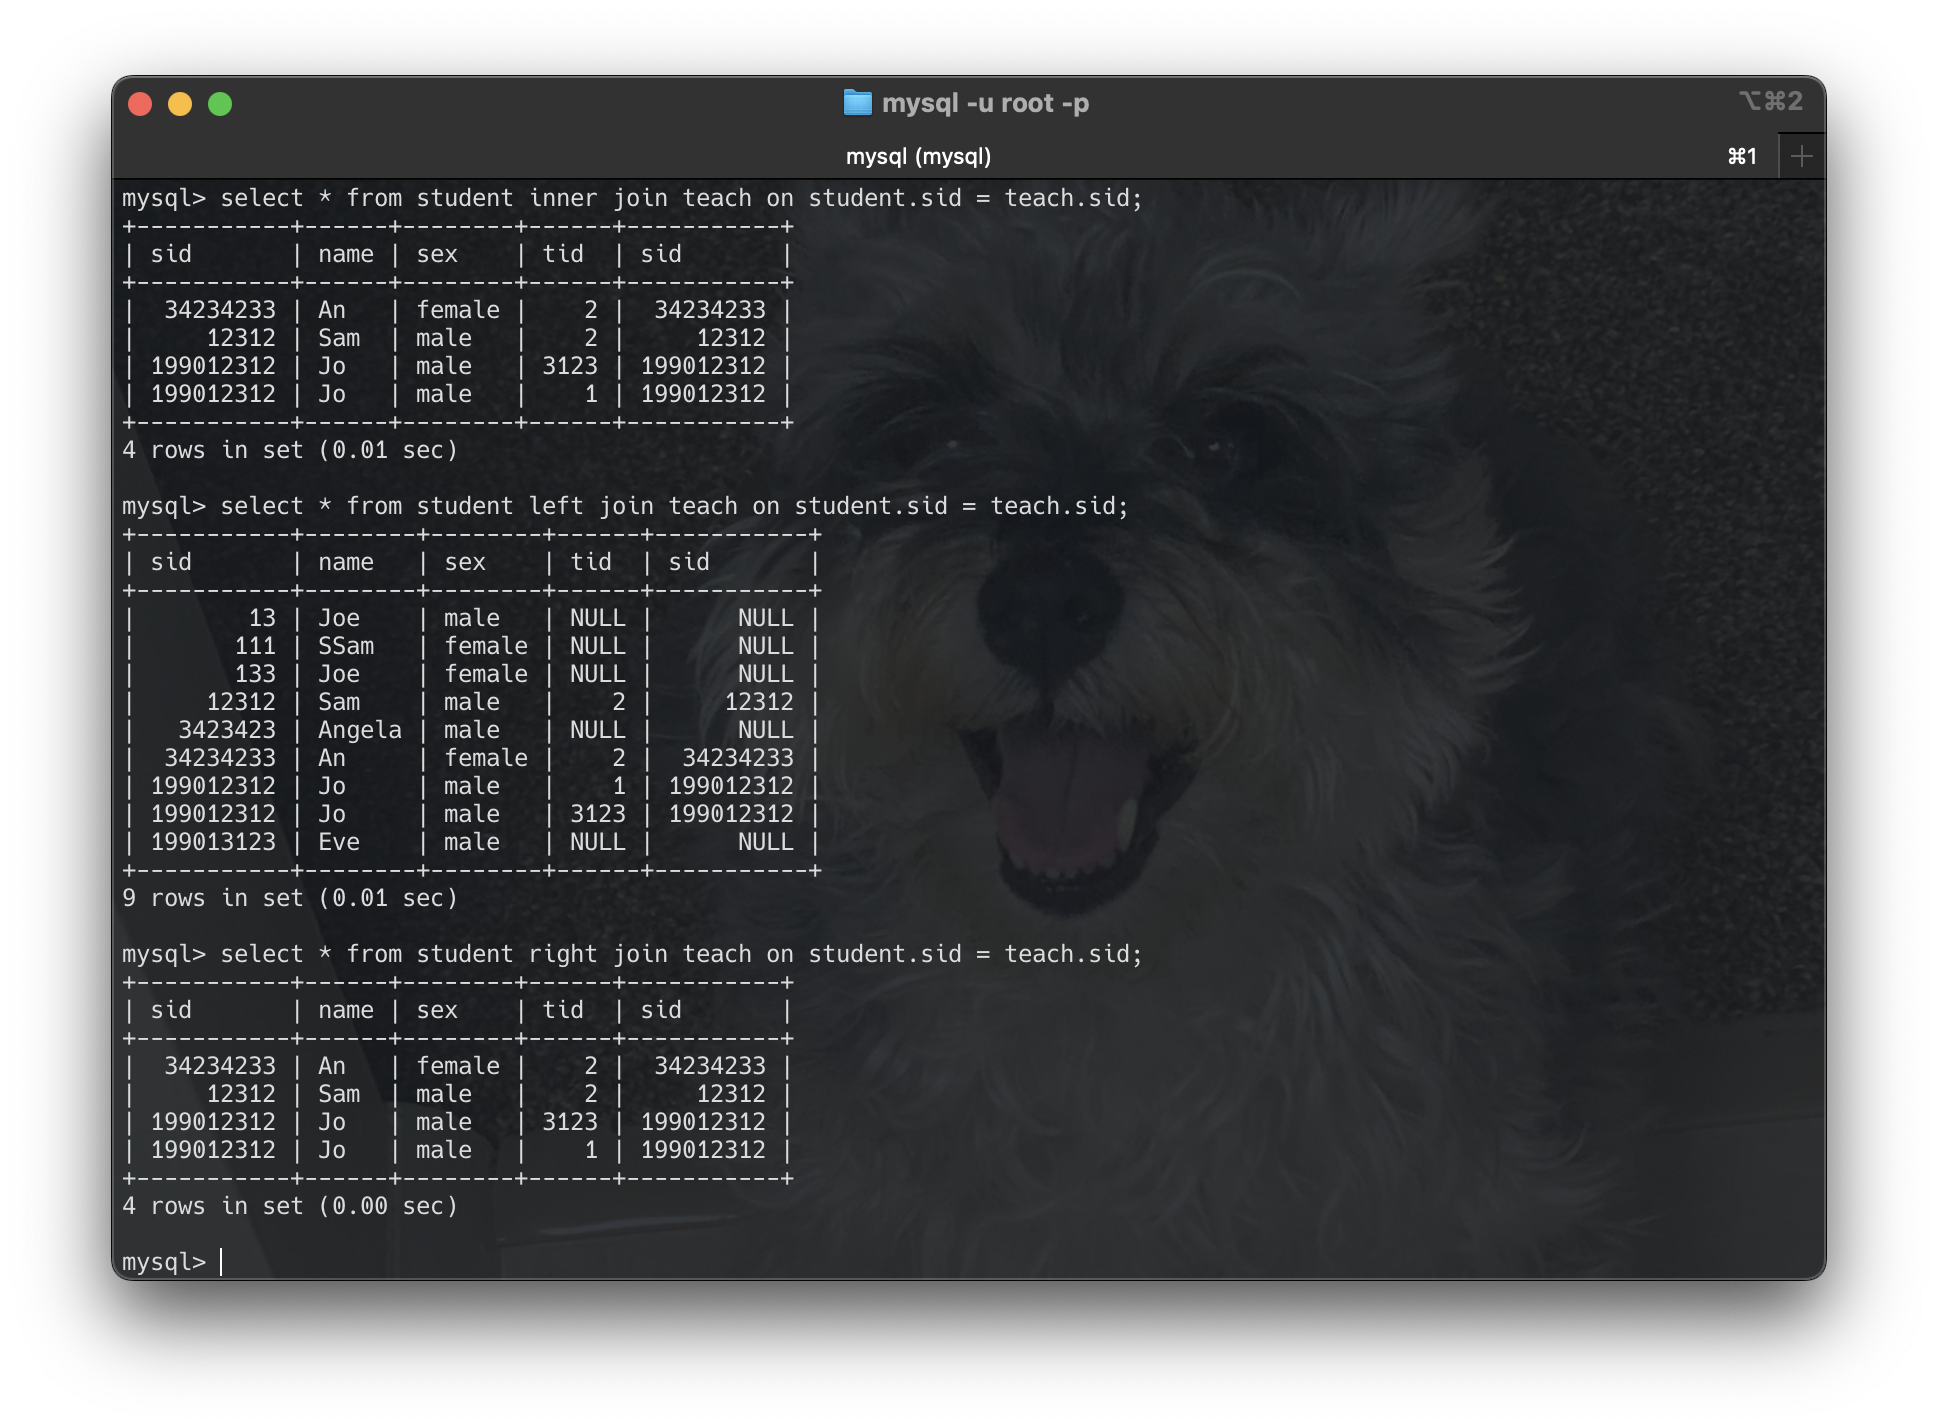
Task: Click the ⌘1 shortcut badge on the tab
Action: (x=1740, y=156)
